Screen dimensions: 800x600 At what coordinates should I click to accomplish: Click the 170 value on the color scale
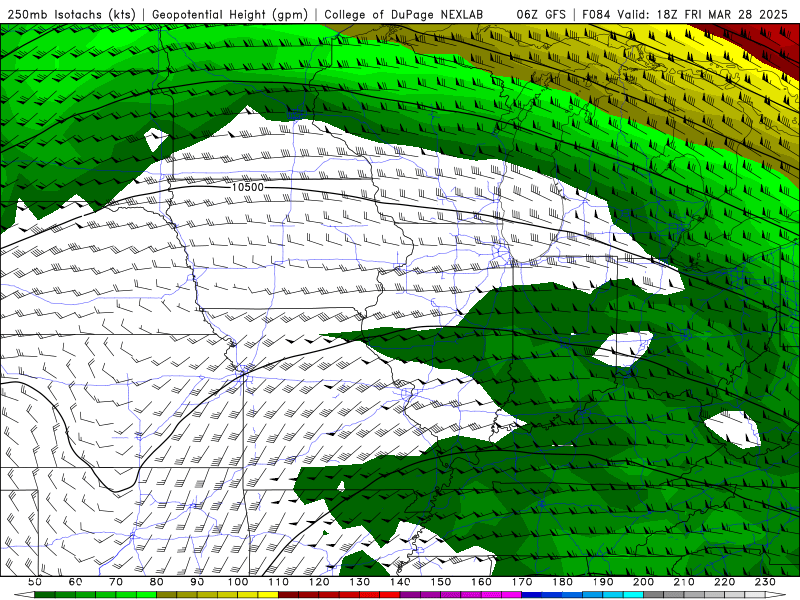point(522,582)
